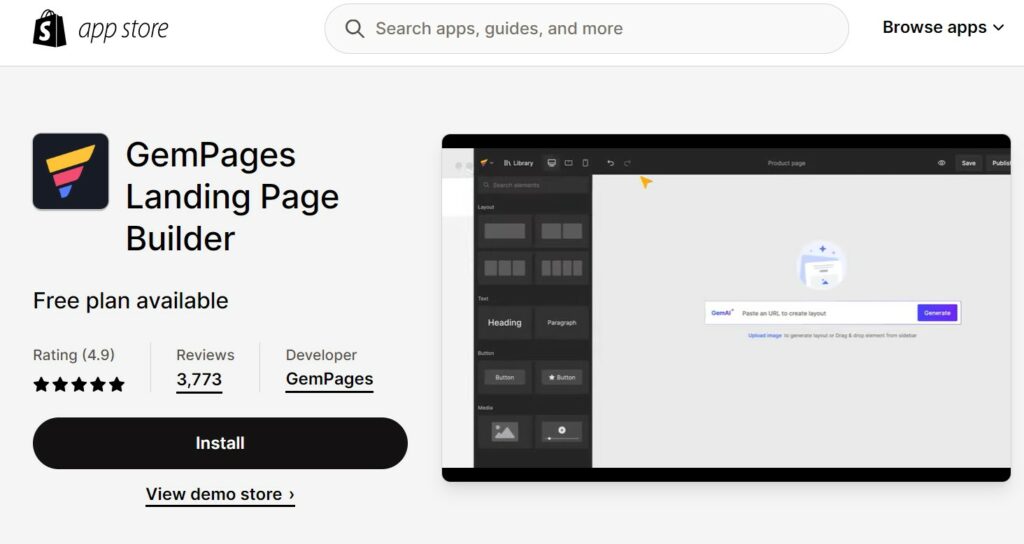Click the image media element in preview
This screenshot has width=1024, height=544.
pos(505,432)
